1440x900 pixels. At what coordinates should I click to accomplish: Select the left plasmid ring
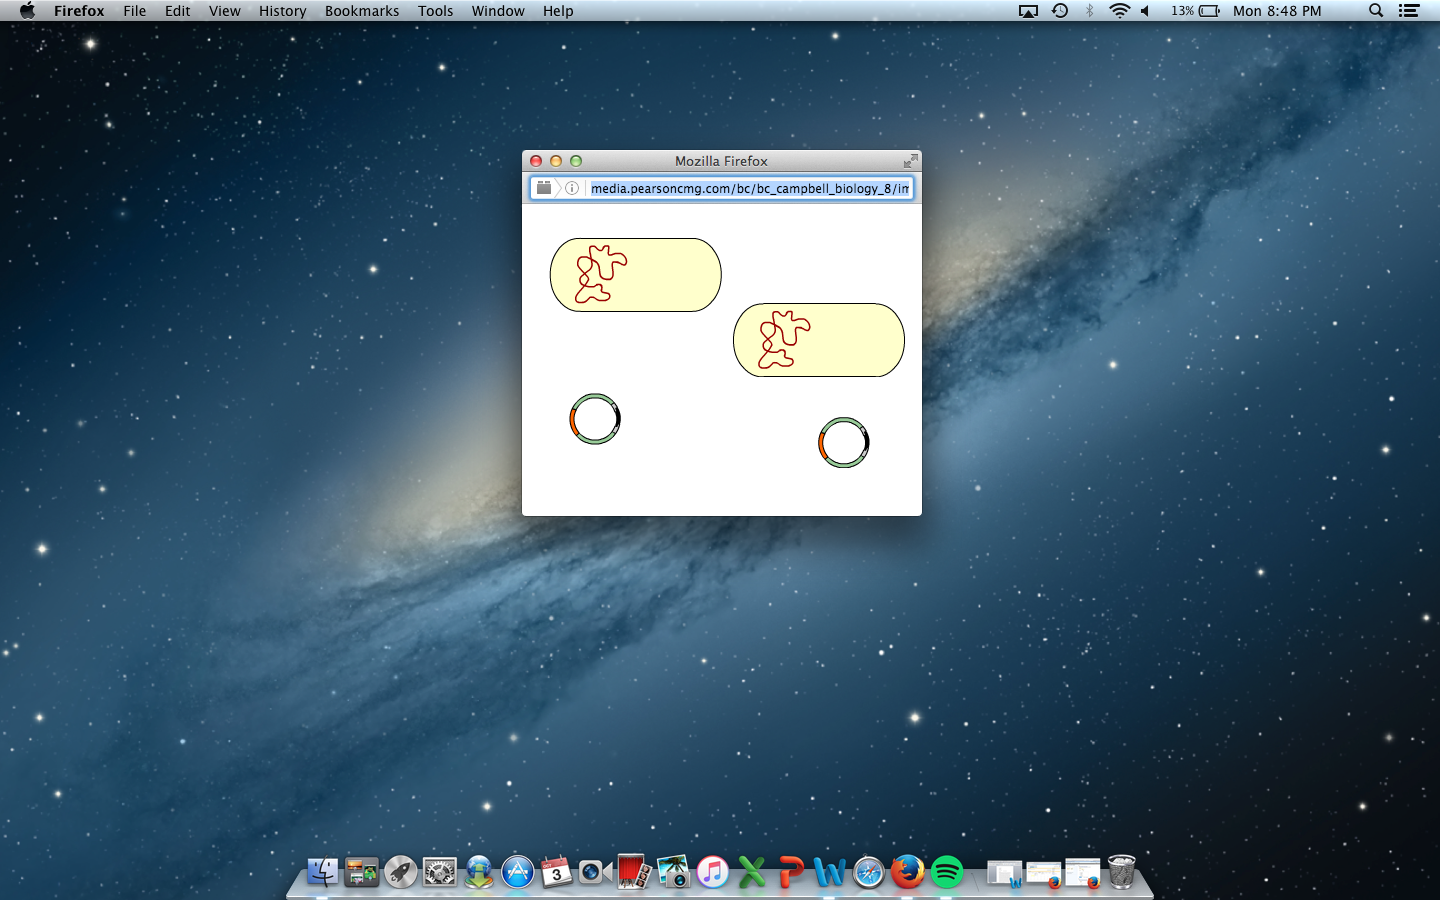pos(595,419)
